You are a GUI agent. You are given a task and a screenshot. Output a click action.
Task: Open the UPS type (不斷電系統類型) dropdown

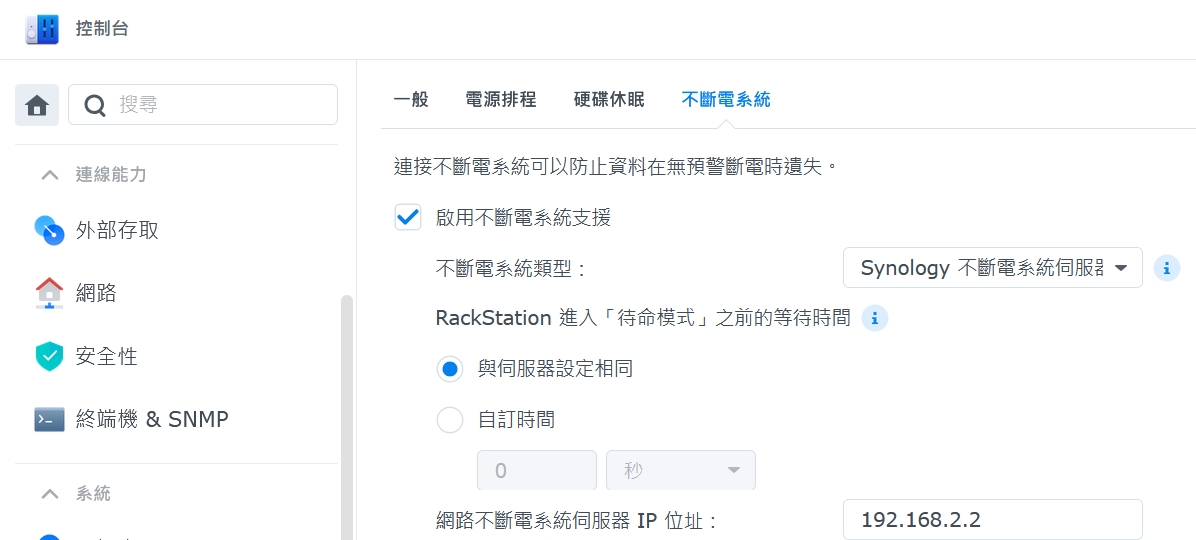point(992,268)
